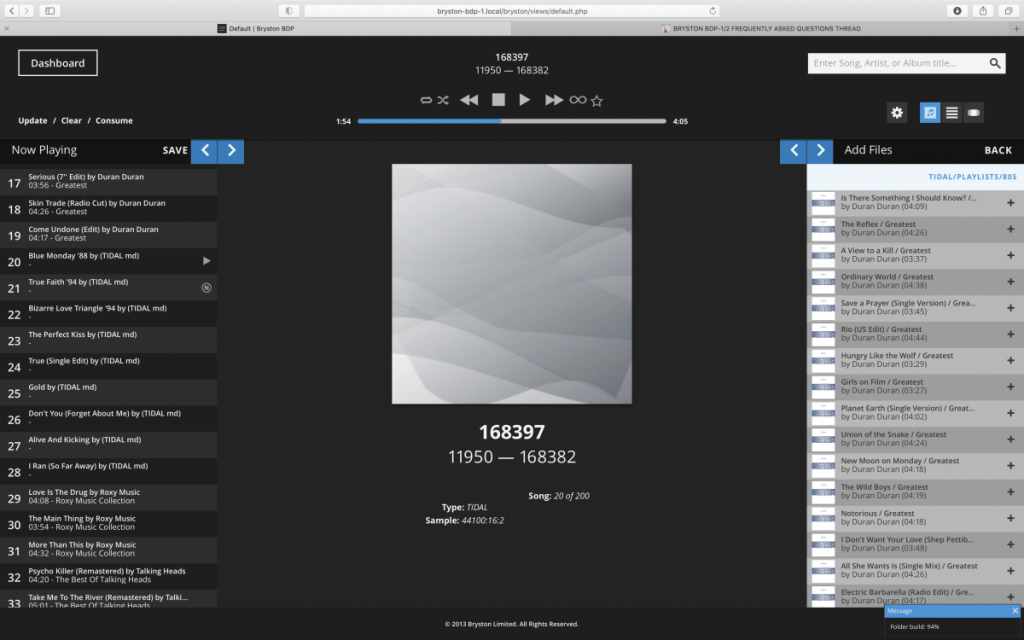
Task: Add All She Wants Is with plus
Action: 1010,570
